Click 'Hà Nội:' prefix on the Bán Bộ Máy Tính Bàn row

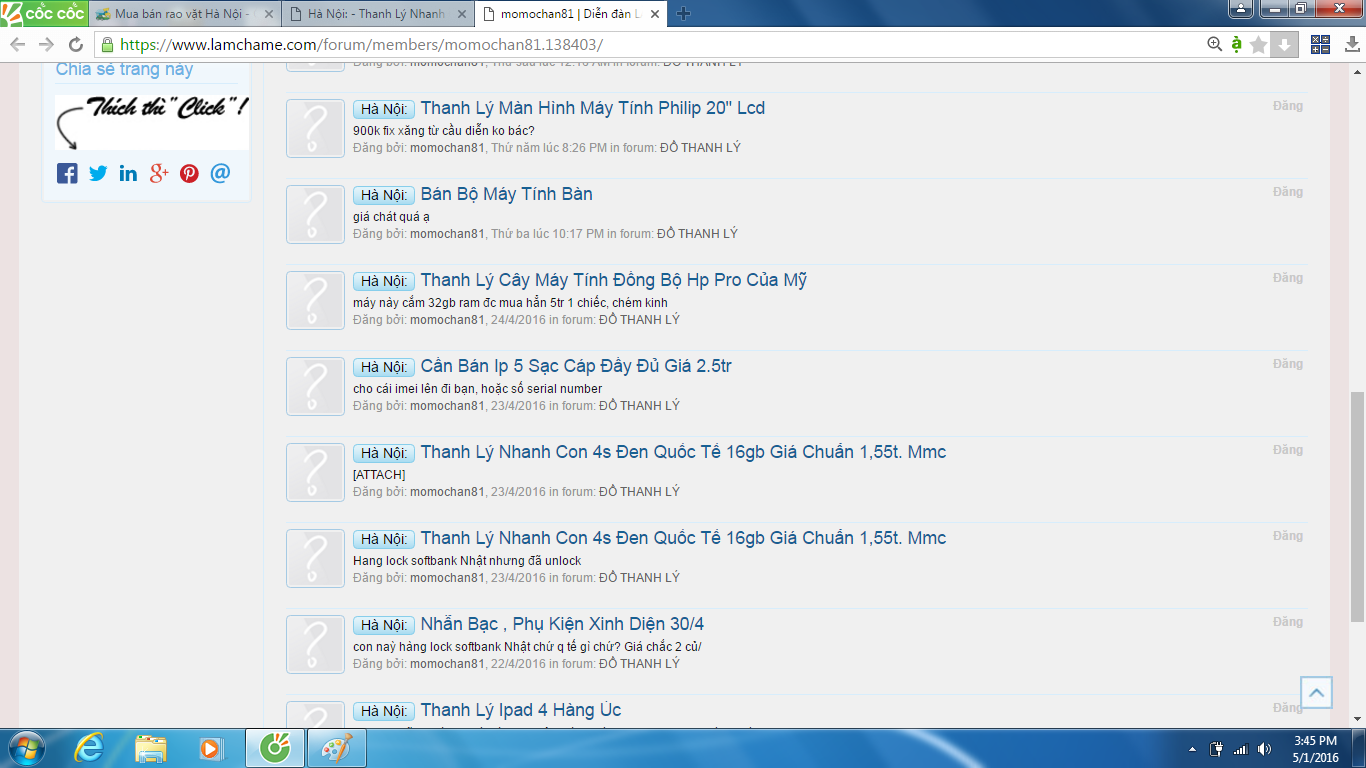(x=384, y=195)
